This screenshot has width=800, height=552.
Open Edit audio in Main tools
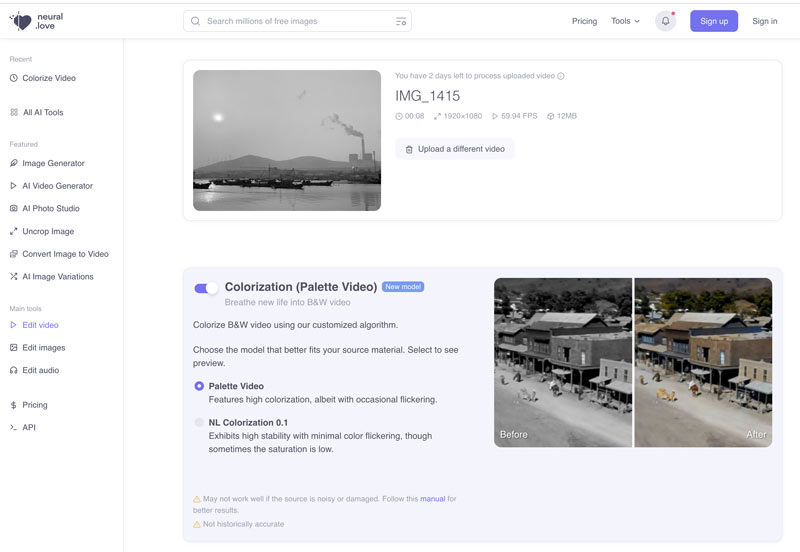coord(40,370)
